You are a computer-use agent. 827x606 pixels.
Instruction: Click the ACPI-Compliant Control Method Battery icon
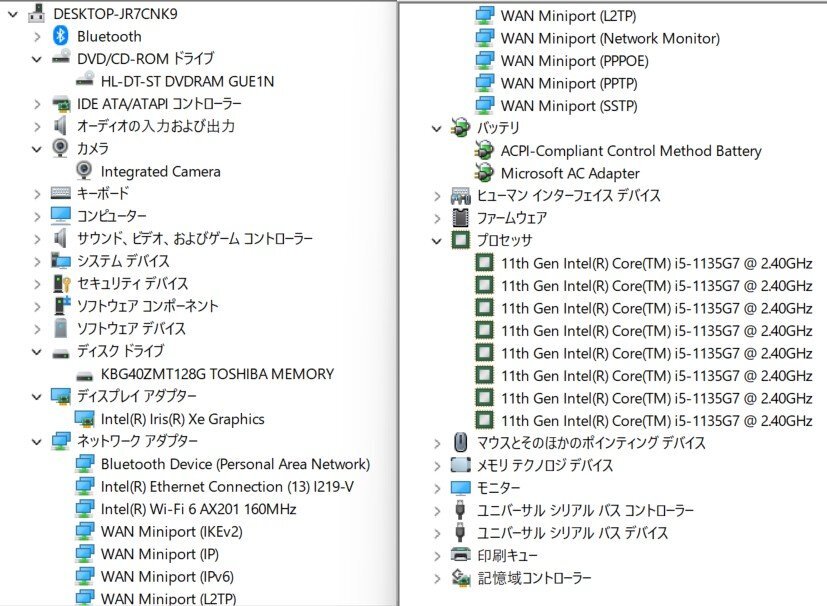485,151
